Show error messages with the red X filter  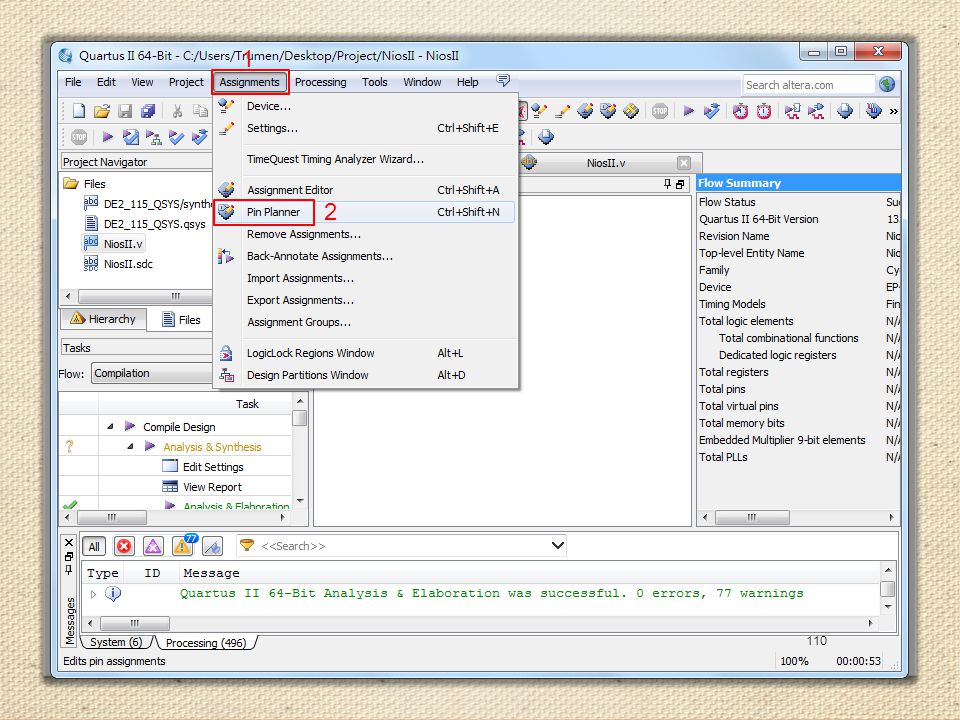coord(124,546)
